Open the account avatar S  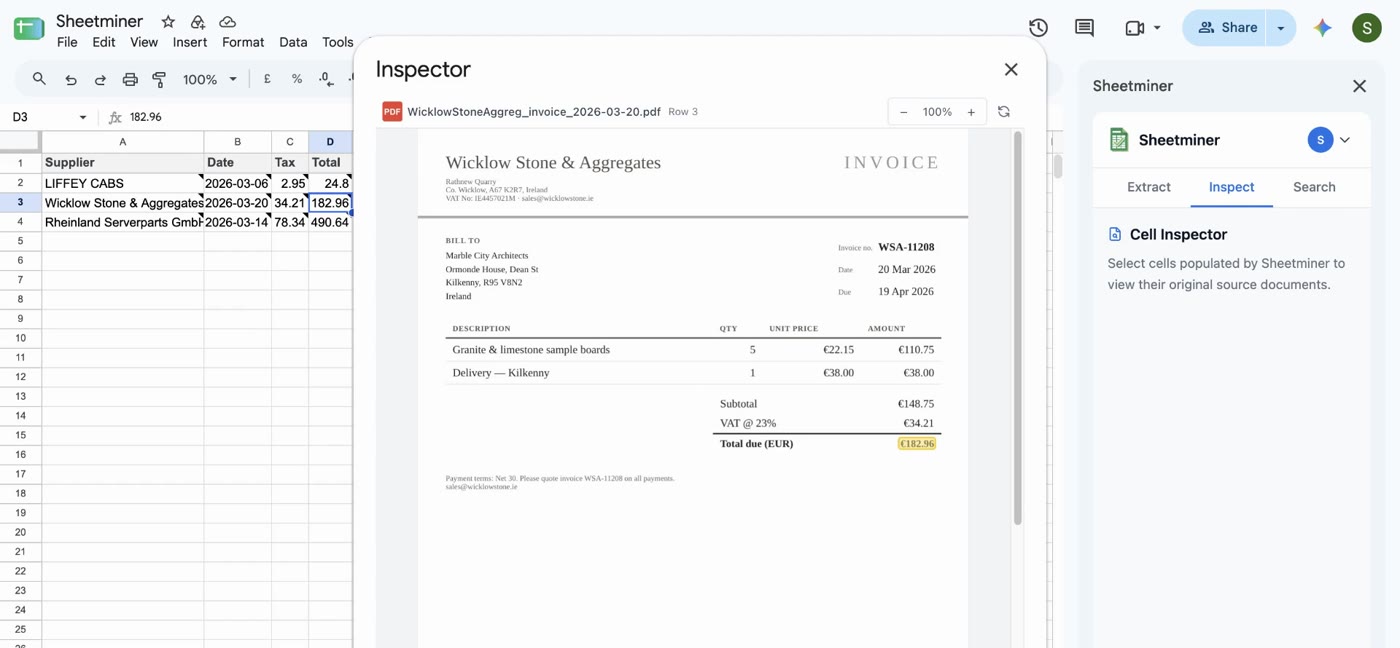(x=1367, y=28)
